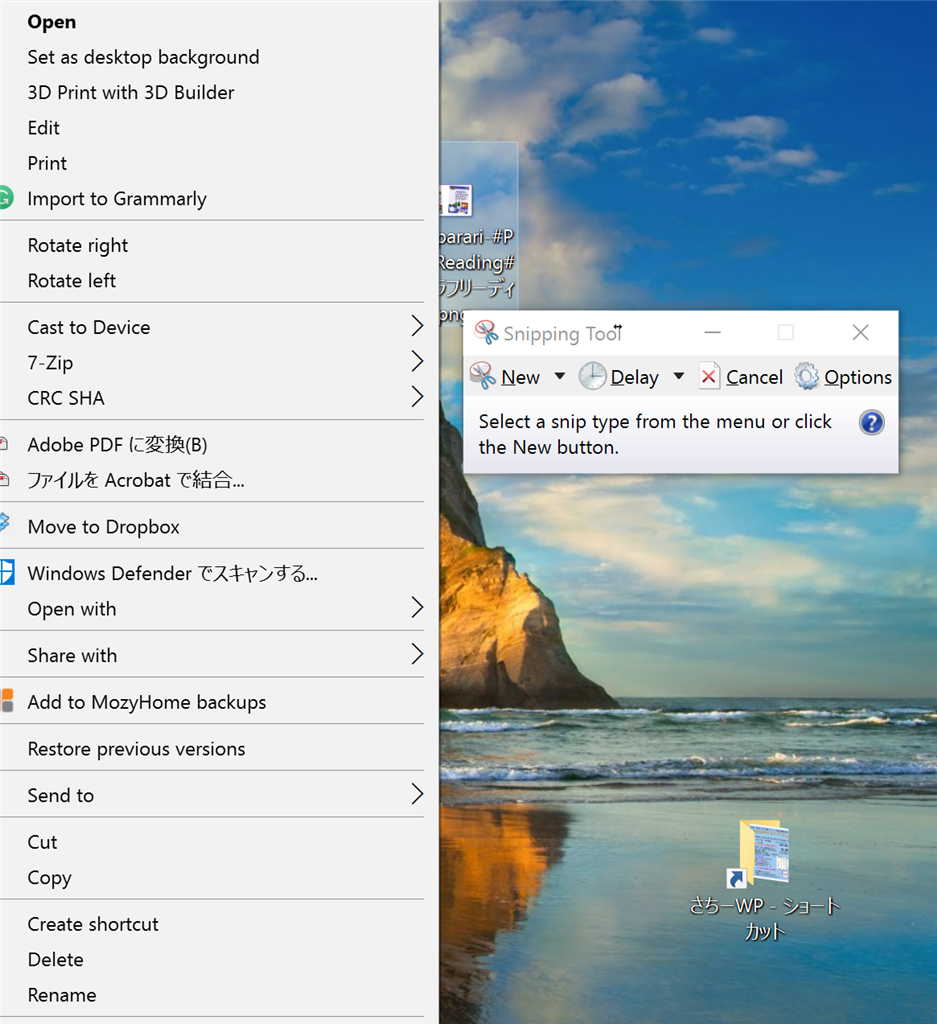Click the Adobe PDF icon beside Adobe PDF に変換
Image resolution: width=937 pixels, height=1024 pixels.
[4, 445]
